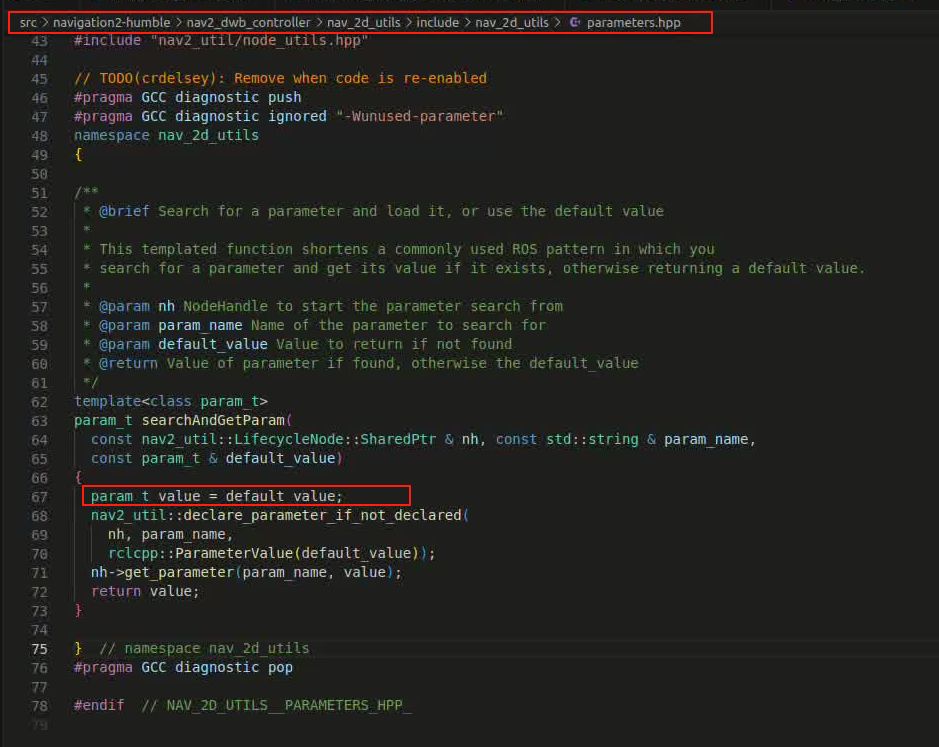This screenshot has width=939, height=747.
Task: Open the navigation2-humble breadcrumb segment
Action: tap(111, 23)
